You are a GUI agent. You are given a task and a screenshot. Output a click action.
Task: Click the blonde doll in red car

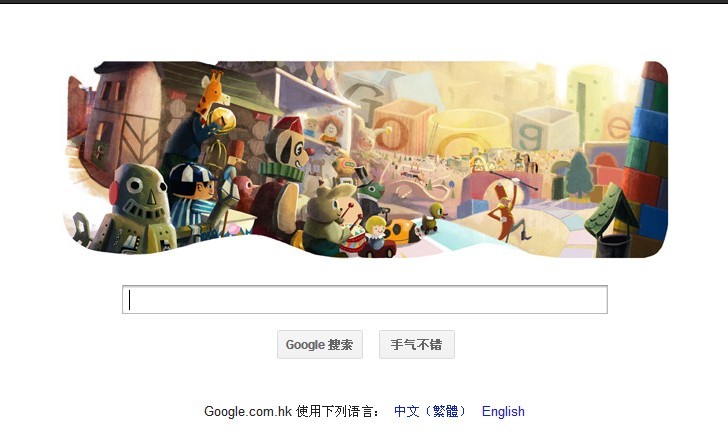(x=378, y=238)
